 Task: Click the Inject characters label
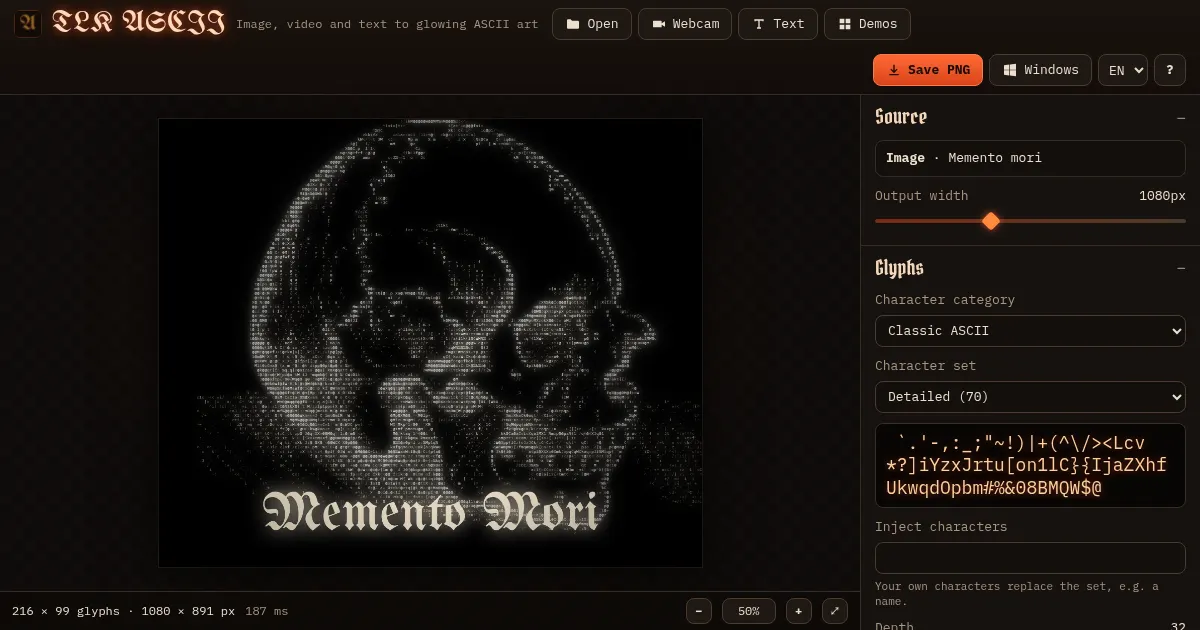pos(941,527)
